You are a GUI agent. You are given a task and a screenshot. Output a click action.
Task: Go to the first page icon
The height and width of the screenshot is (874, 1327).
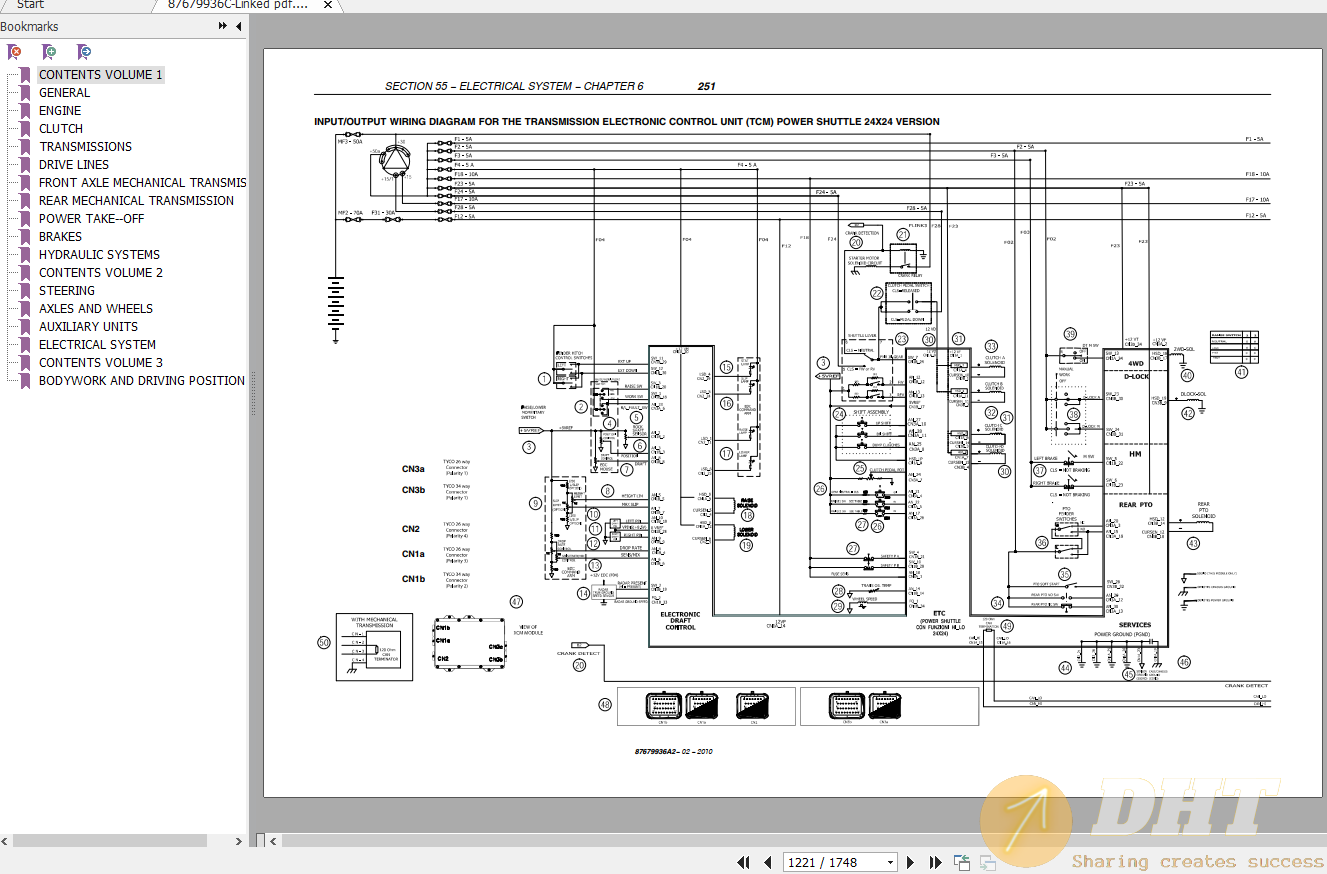[743, 862]
